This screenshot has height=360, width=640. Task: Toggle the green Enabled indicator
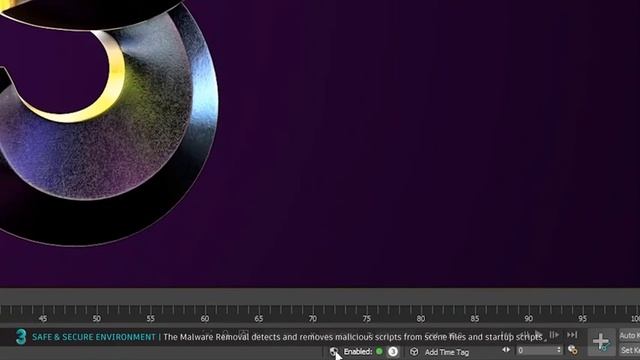pos(379,351)
